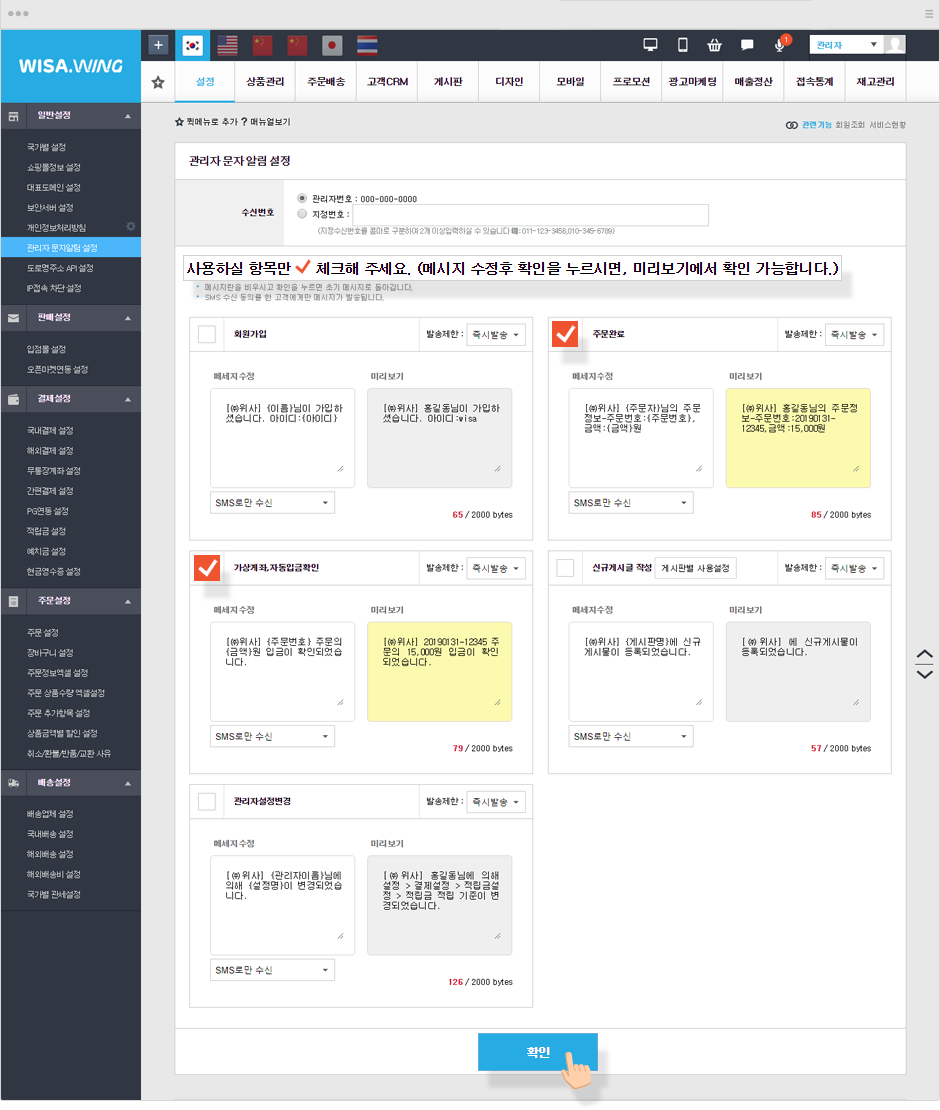Collapse the 결제설정 sidebar section arrow

(128, 399)
